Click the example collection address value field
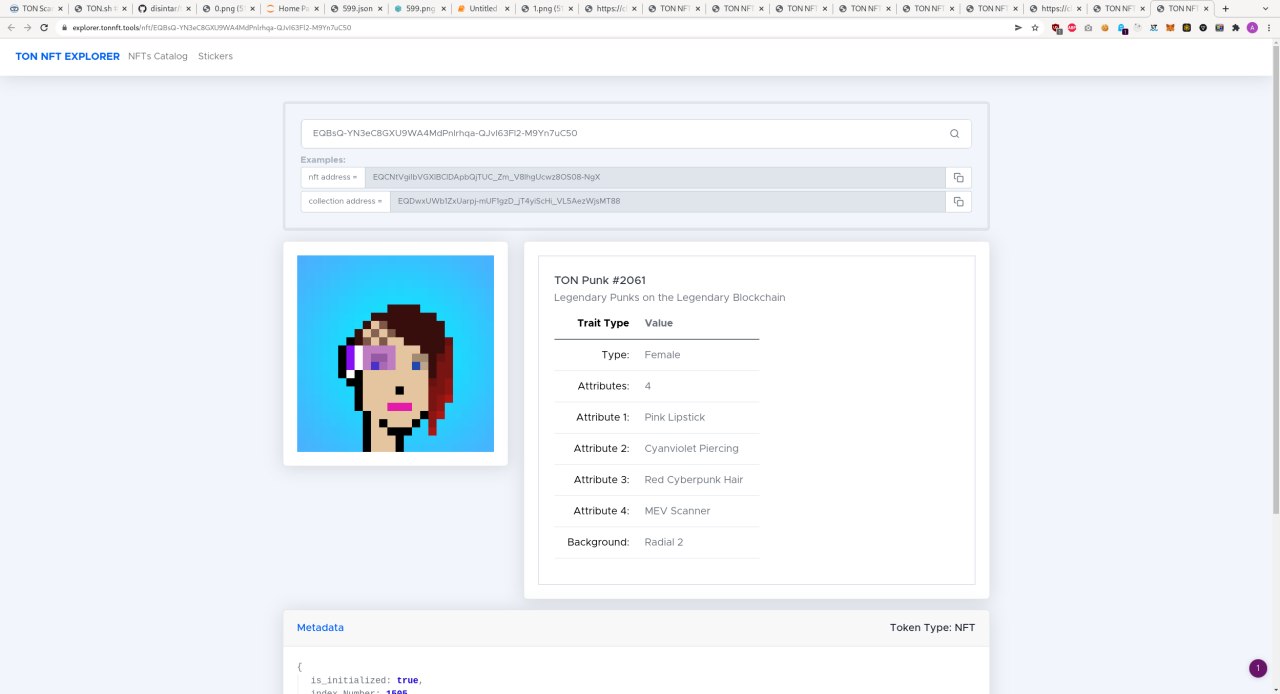1280x694 pixels. click(668, 201)
